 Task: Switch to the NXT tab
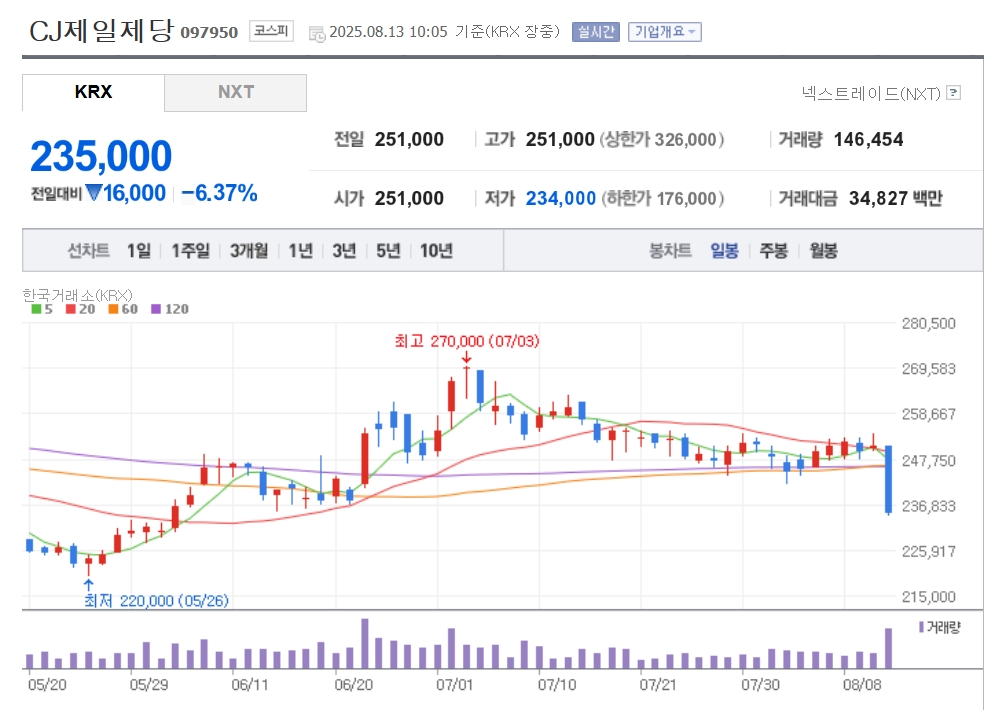point(236,92)
